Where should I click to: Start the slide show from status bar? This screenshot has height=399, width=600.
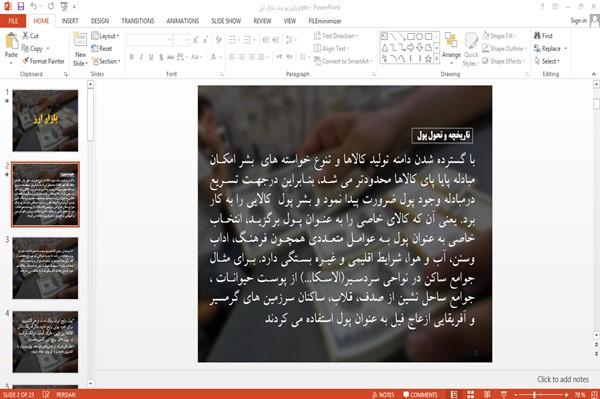tap(504, 394)
